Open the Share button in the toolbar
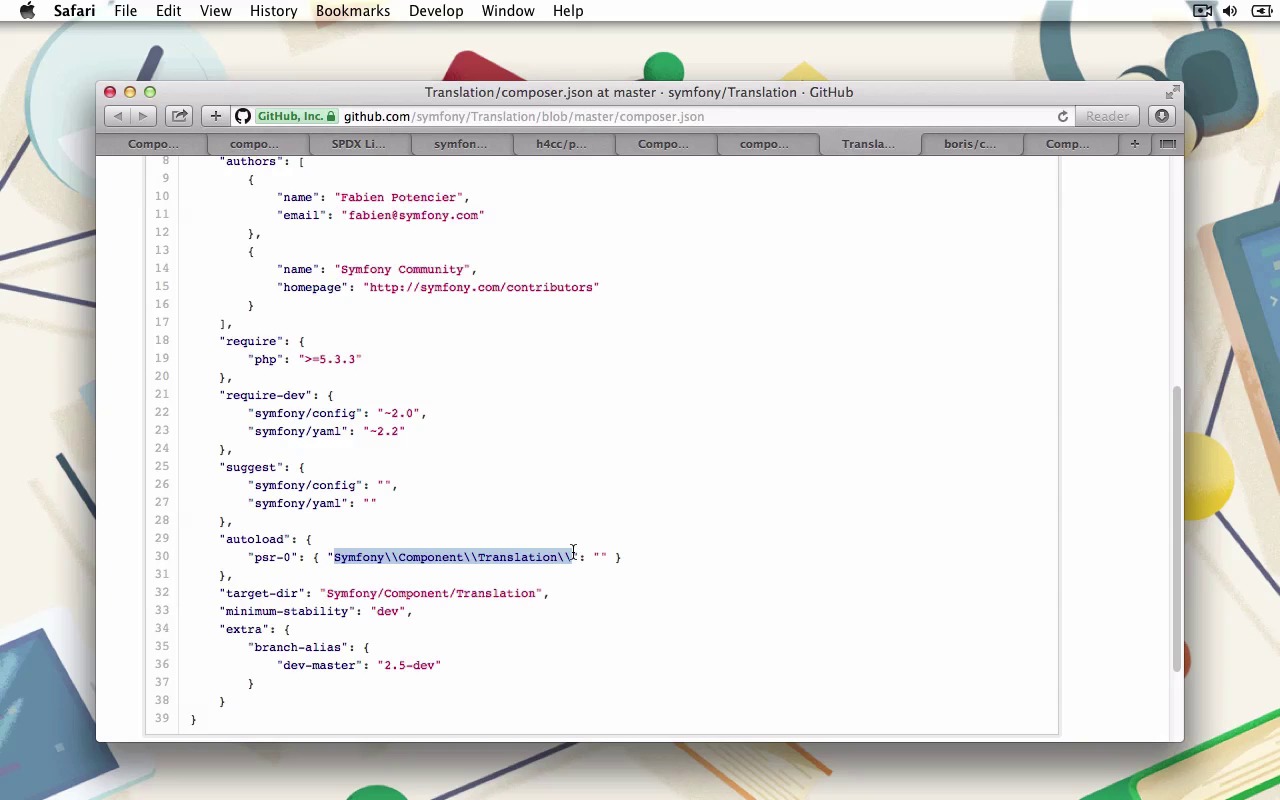The height and width of the screenshot is (800, 1280). pos(179,116)
